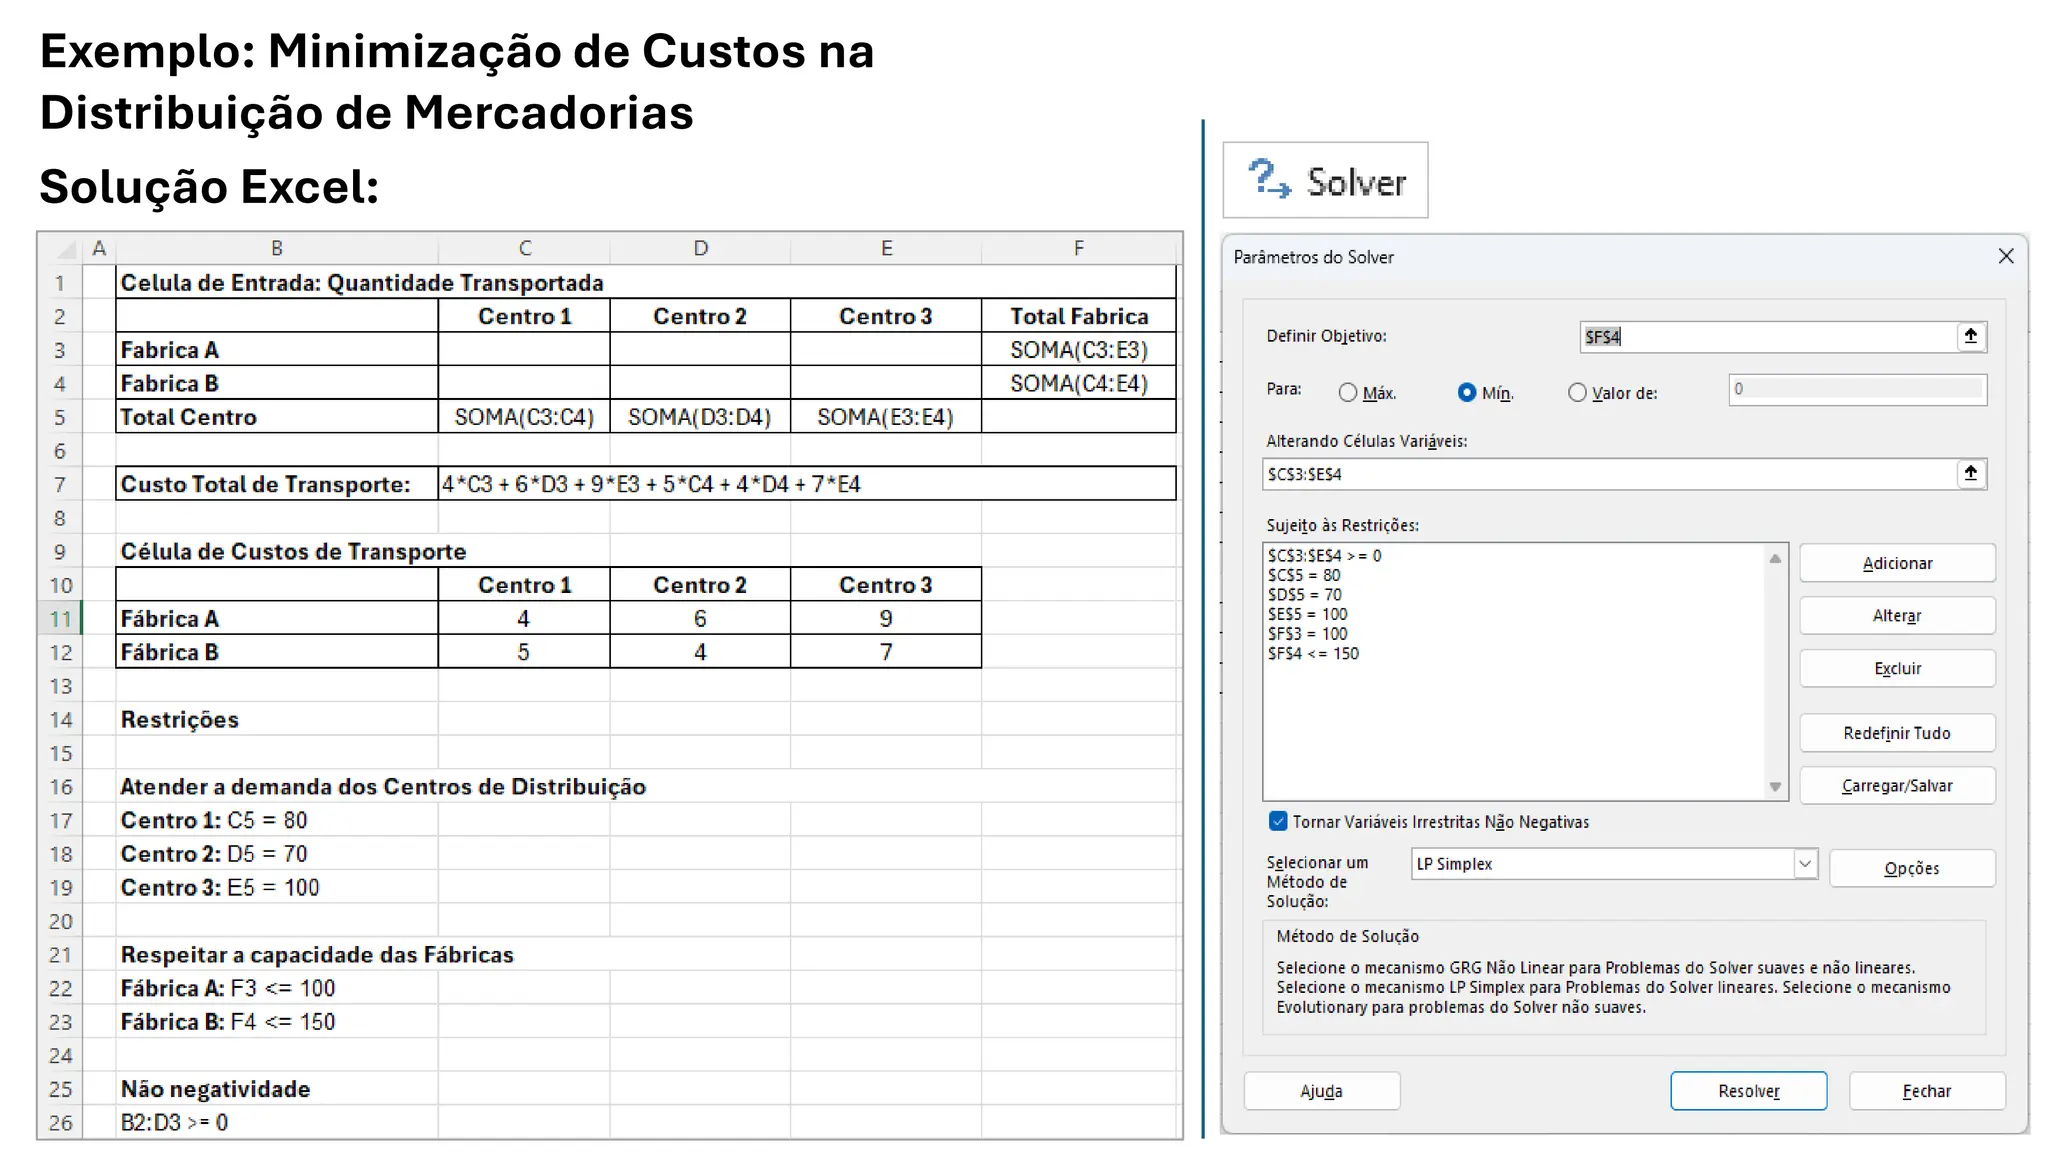Click cell SOMA(D3:D4)
The image size is (2048, 1152).
tap(700, 417)
